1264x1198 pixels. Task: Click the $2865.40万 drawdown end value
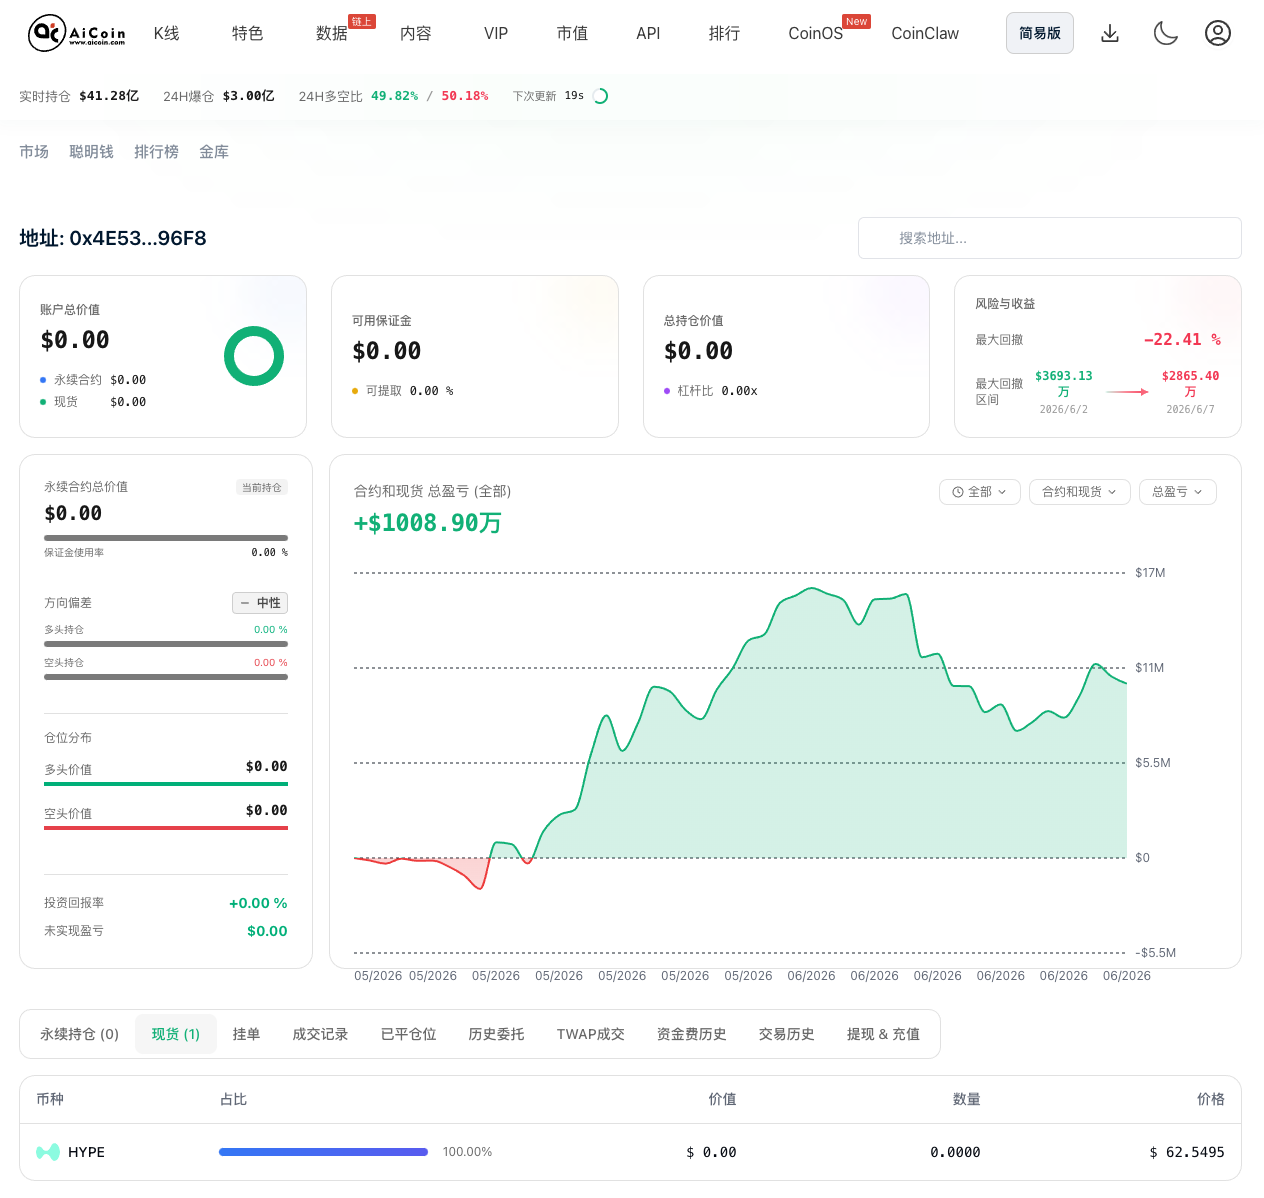(1190, 384)
